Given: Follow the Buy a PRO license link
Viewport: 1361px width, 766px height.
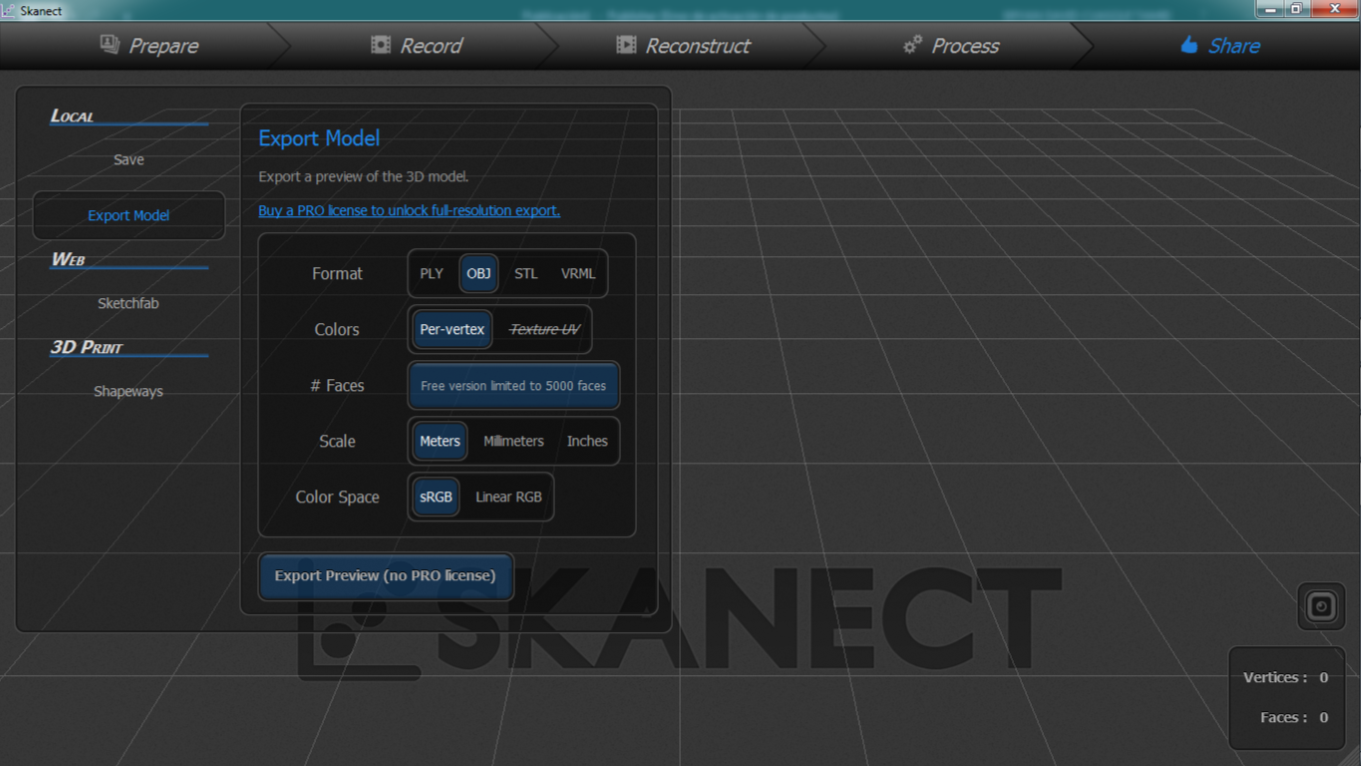Looking at the screenshot, I should click(409, 211).
